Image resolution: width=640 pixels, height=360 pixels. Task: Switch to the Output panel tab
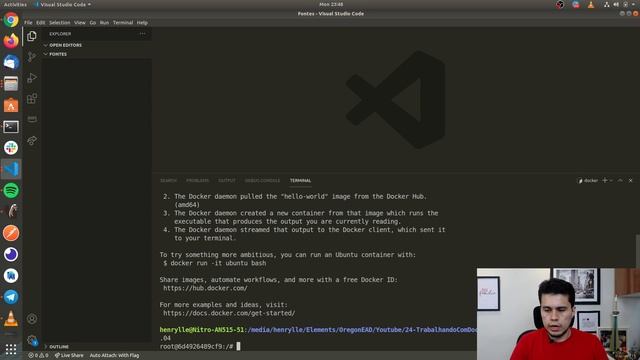point(227,181)
